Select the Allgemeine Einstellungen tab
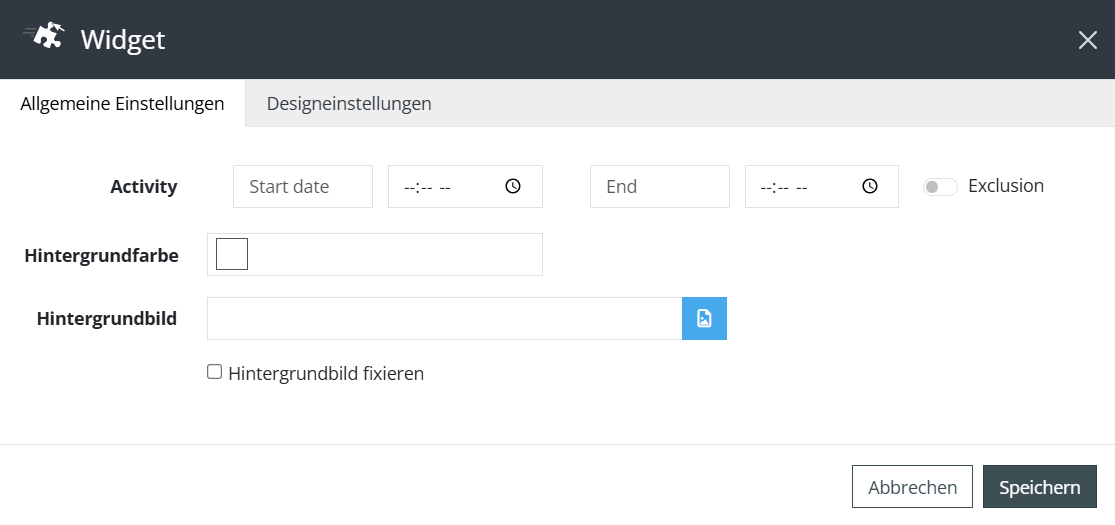This screenshot has width=1115, height=525. pos(122,103)
